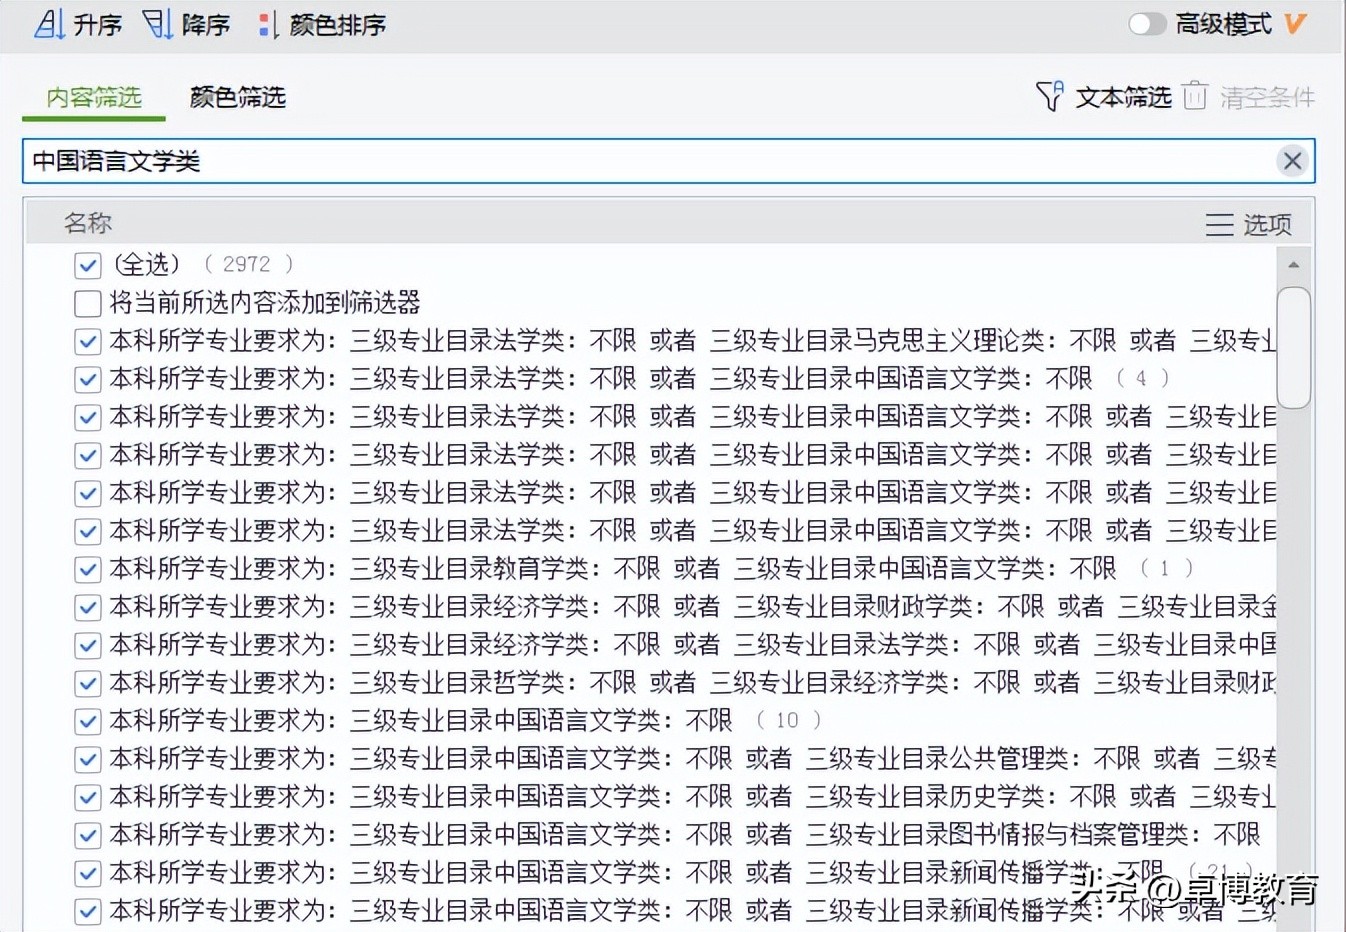Viewport: 1346px width, 932px height.
Task: Clear the search box using the X icon
Action: pyautogui.click(x=1292, y=161)
